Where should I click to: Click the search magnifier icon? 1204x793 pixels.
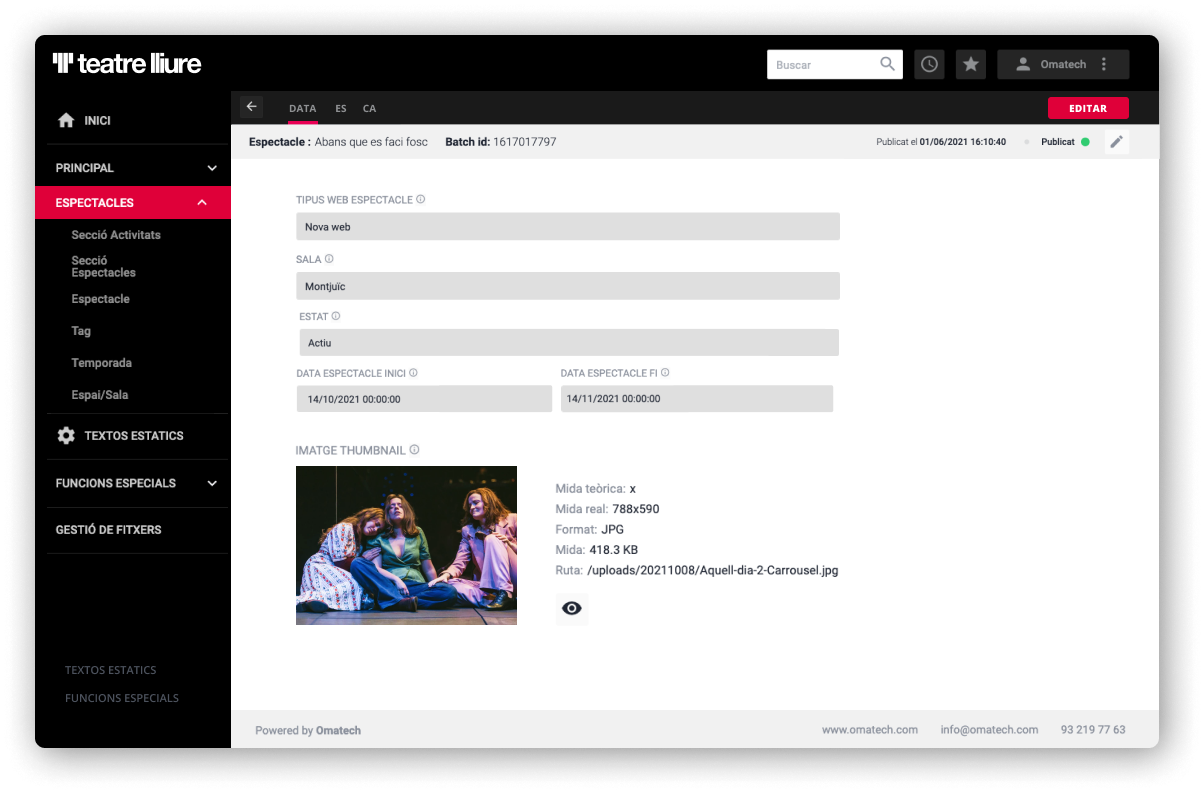pos(887,64)
